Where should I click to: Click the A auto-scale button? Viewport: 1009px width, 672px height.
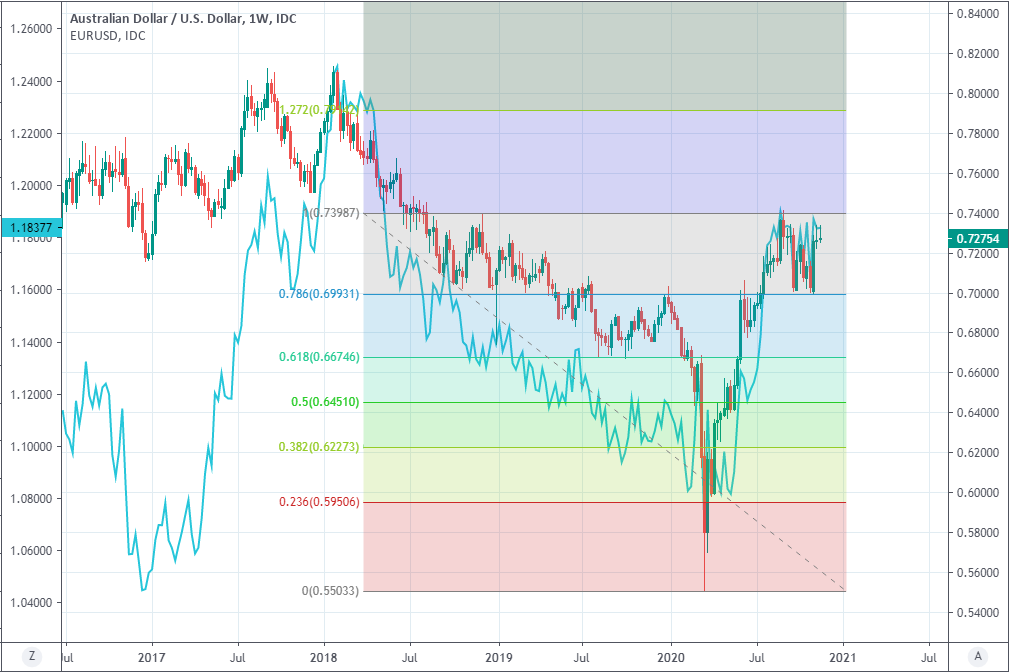(x=977, y=656)
